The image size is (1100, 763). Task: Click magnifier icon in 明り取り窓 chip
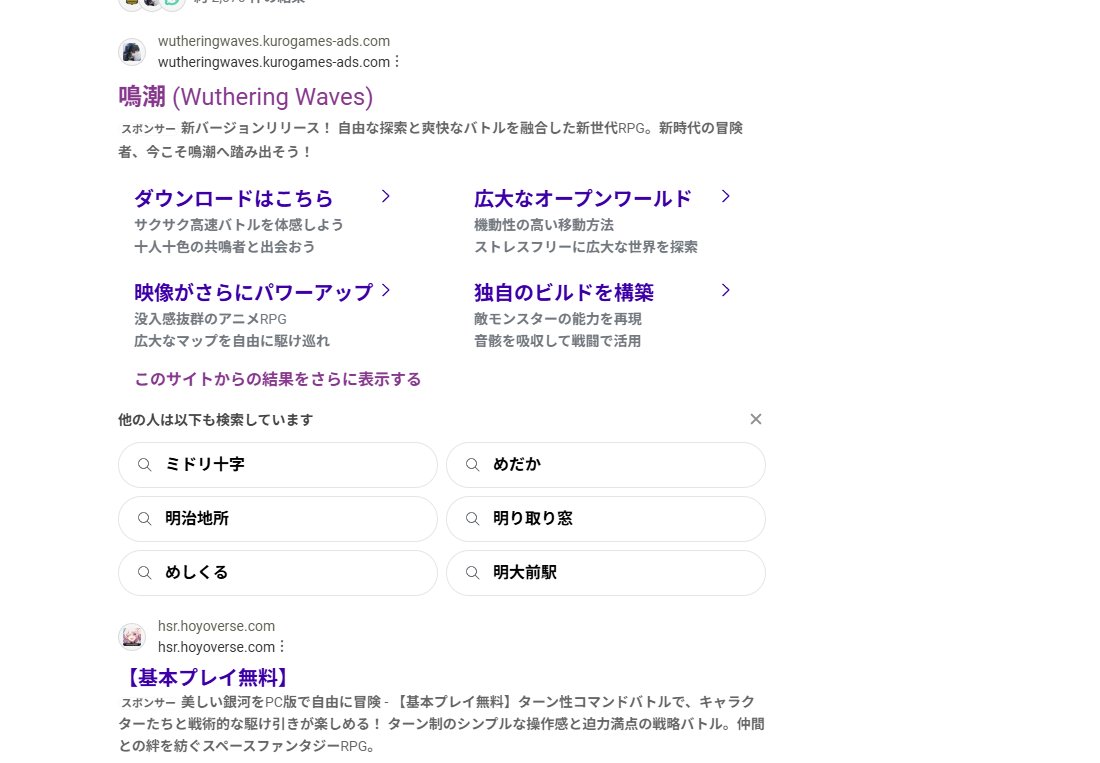(x=473, y=519)
